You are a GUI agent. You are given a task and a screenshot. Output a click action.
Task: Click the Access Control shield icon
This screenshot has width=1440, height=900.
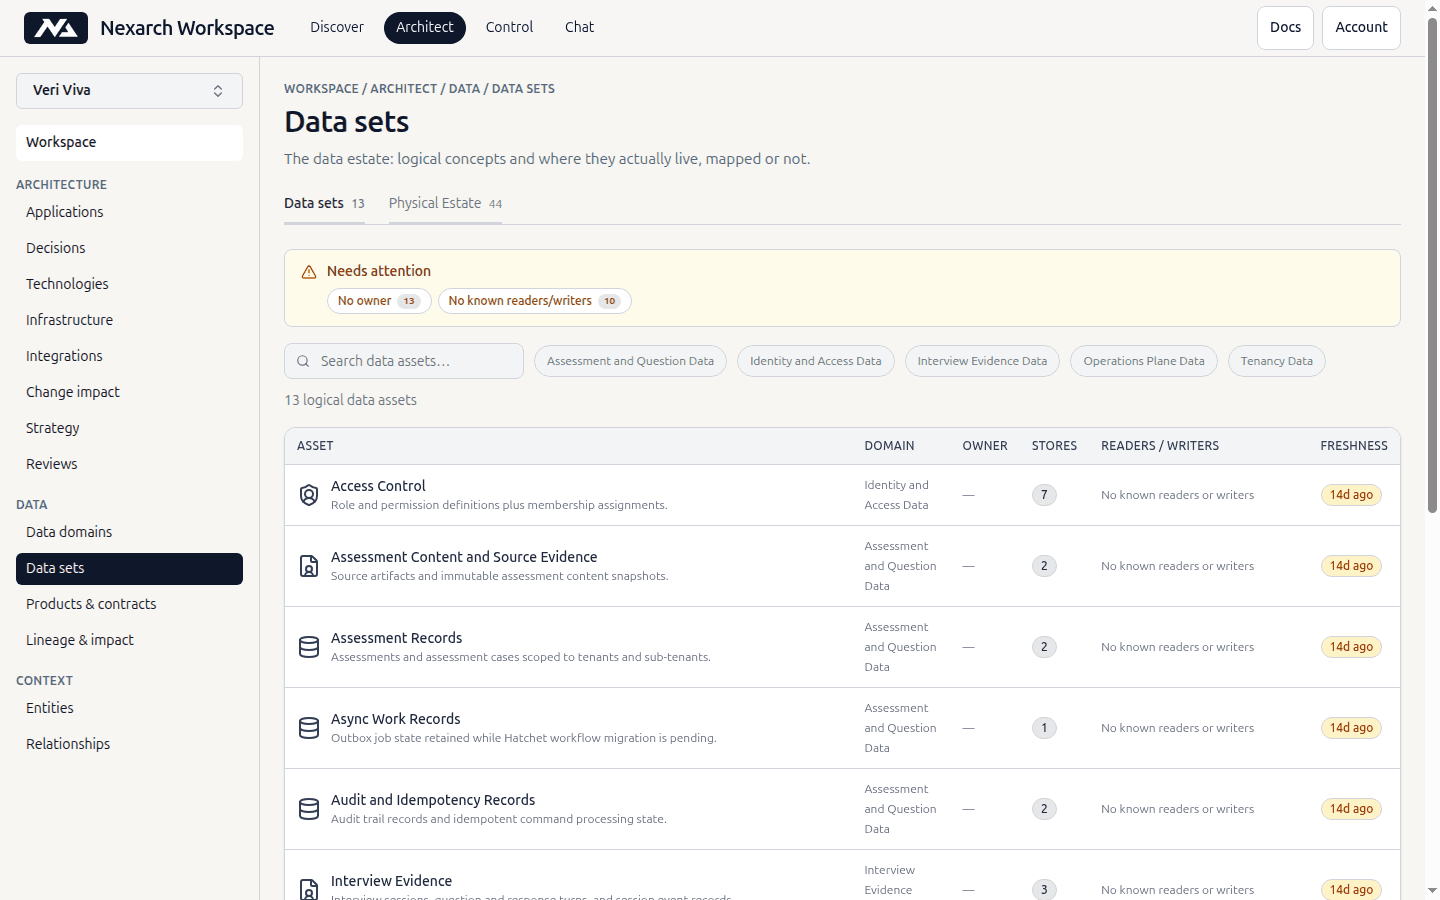[309, 495]
